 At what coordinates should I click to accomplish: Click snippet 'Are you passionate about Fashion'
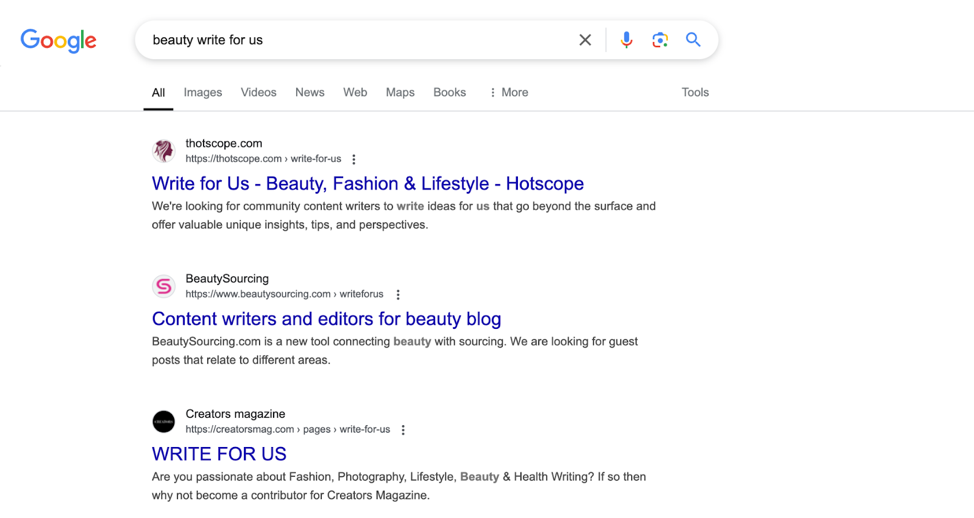pos(399,486)
